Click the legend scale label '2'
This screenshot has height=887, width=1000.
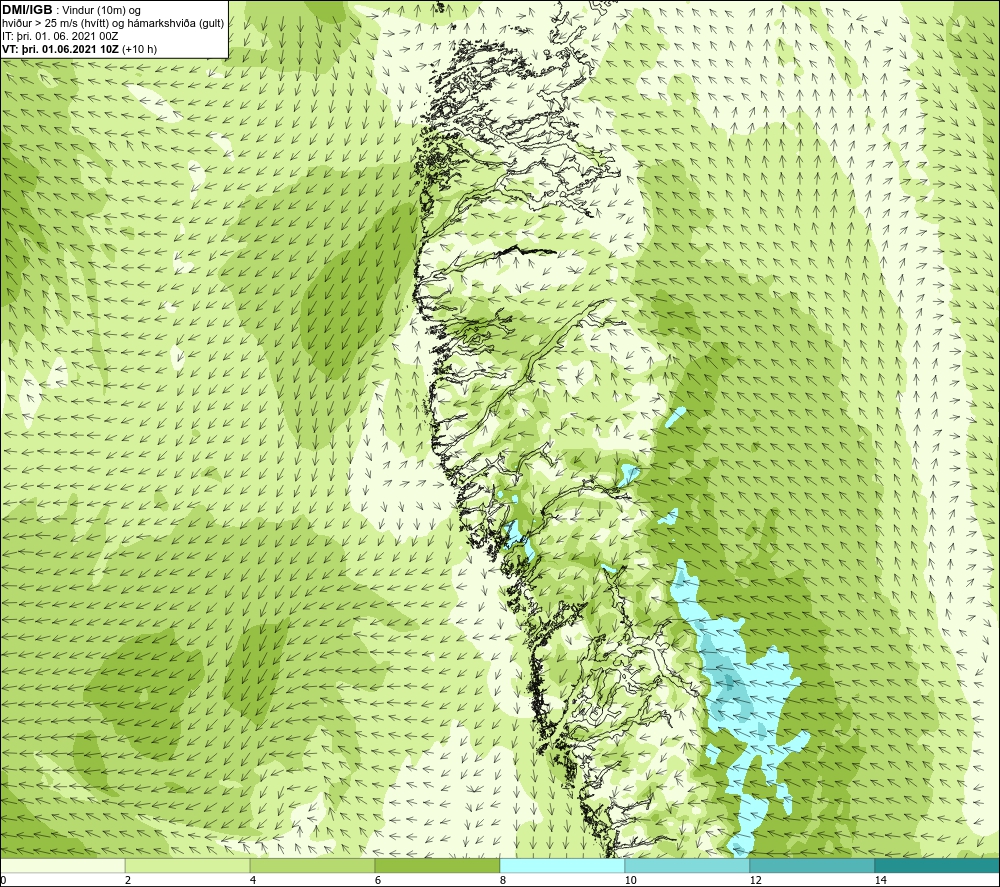128,881
